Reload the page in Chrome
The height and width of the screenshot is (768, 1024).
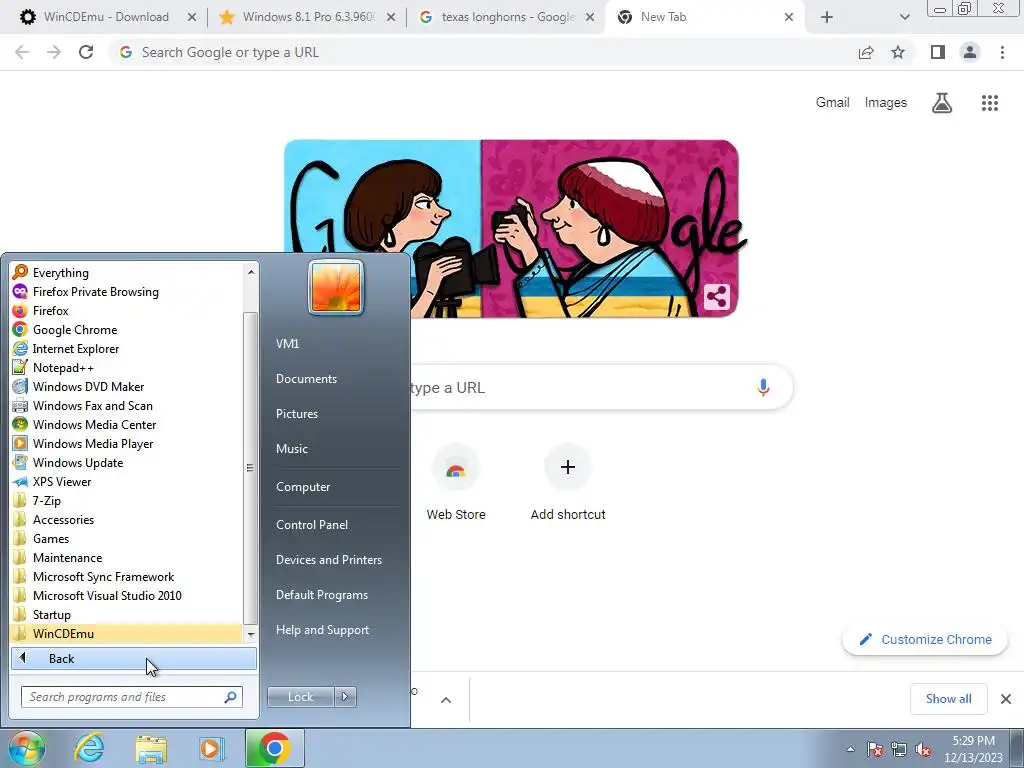tap(86, 52)
